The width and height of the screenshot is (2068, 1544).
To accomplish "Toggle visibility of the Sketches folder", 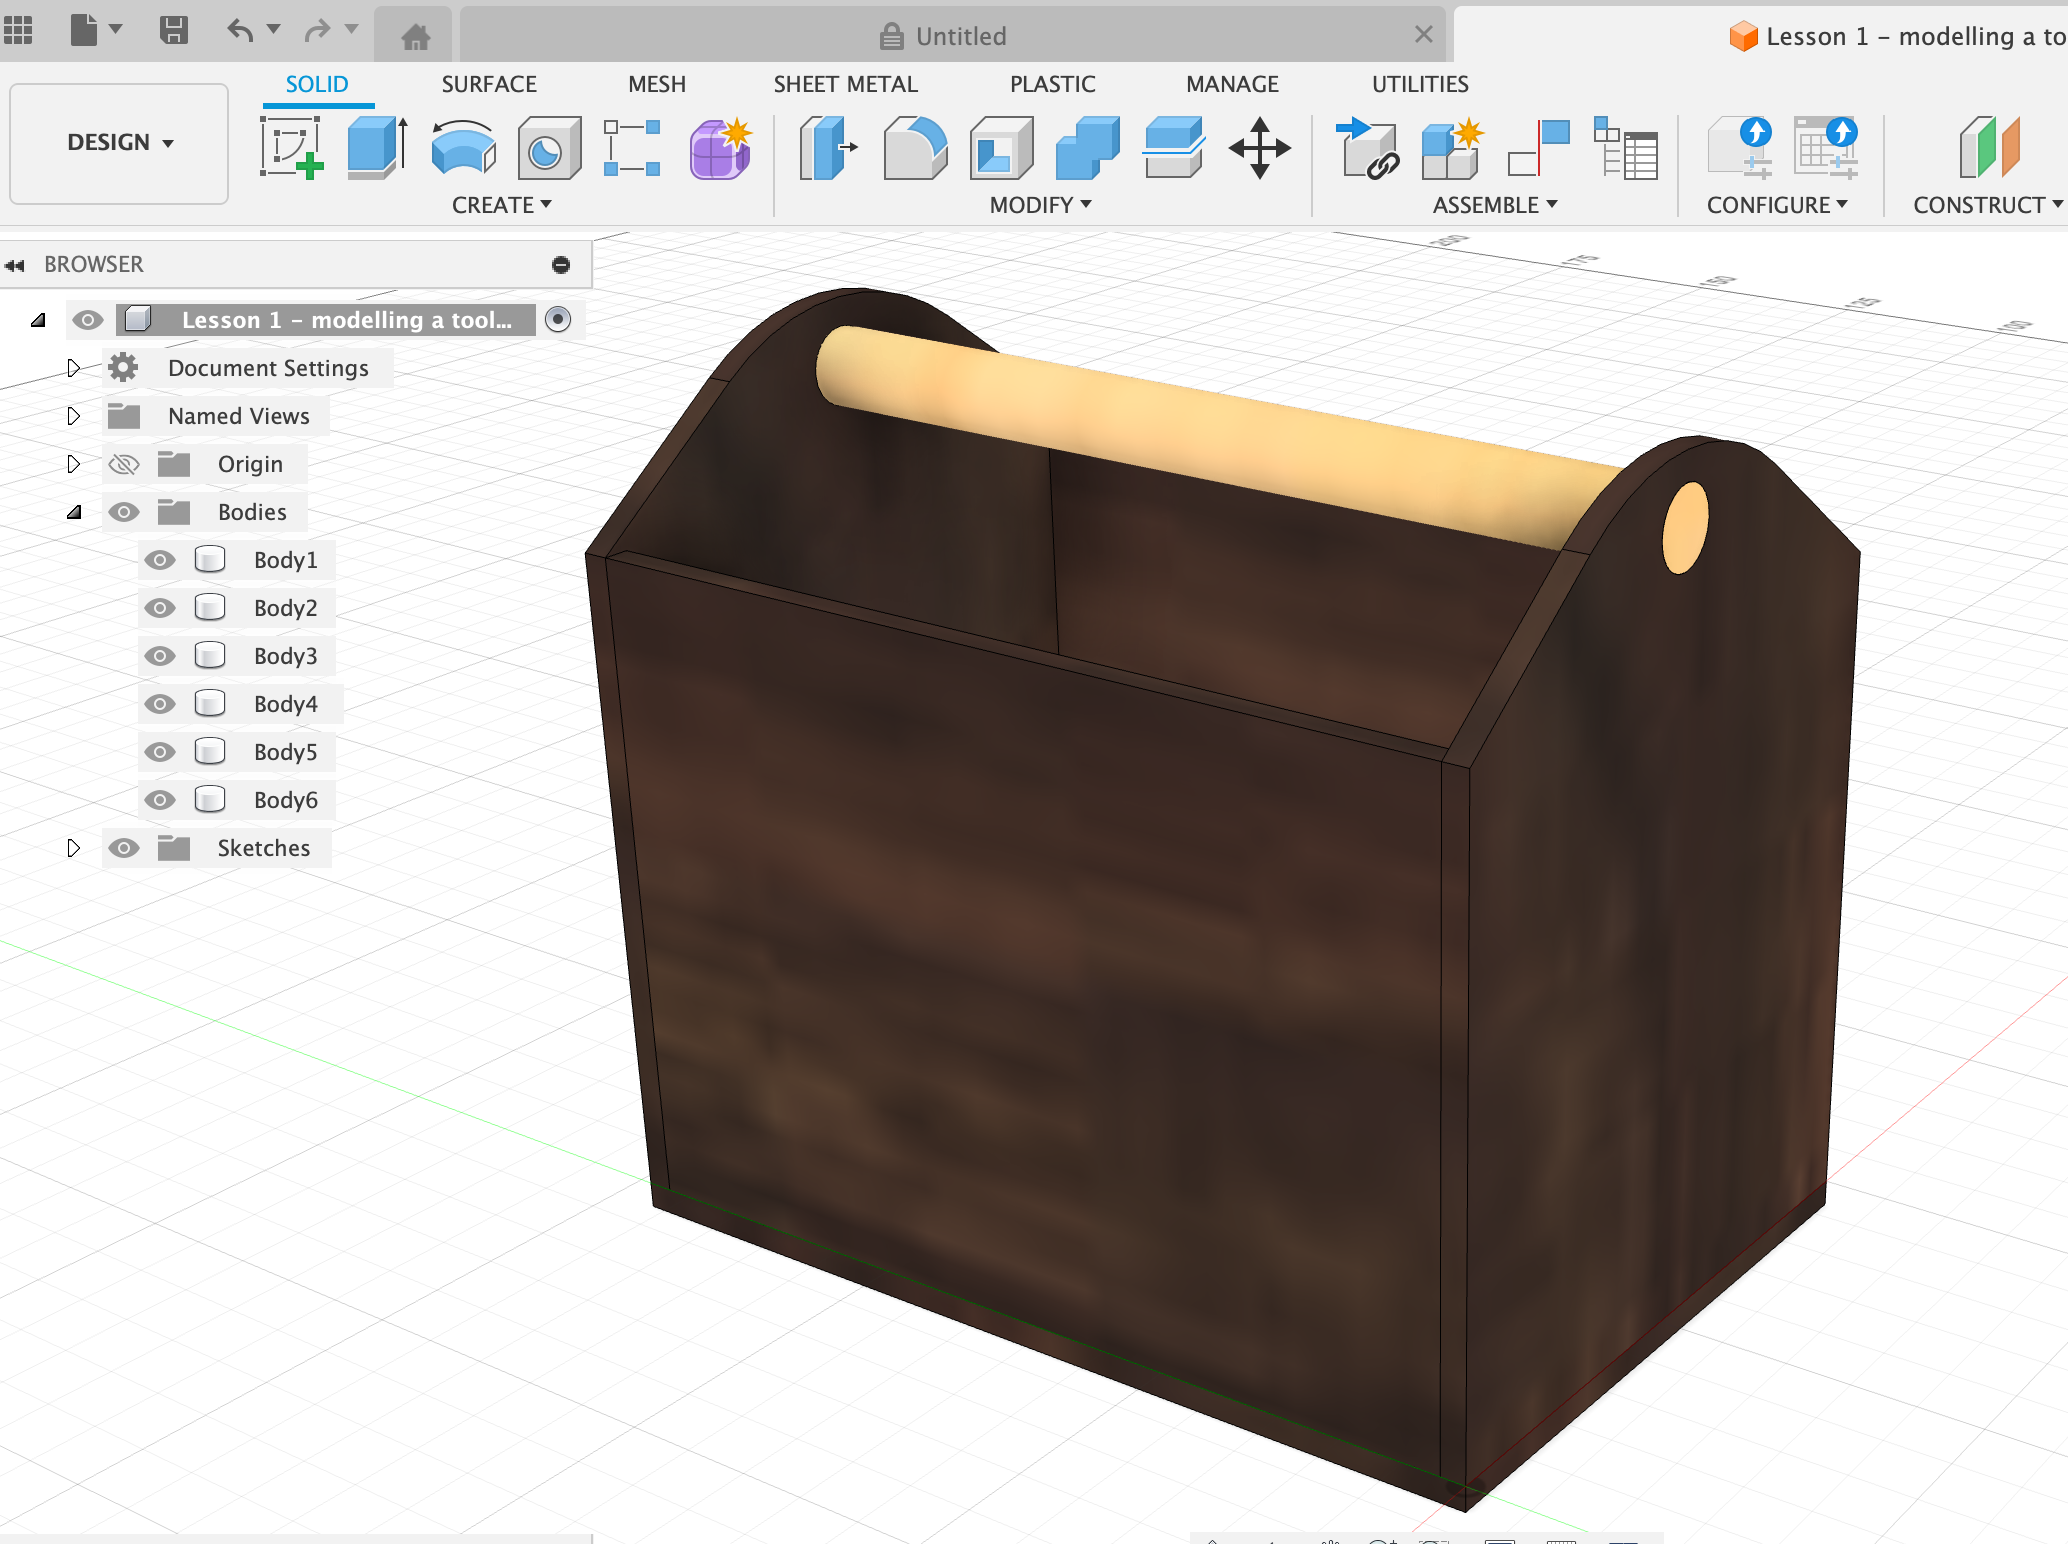I will (x=124, y=848).
